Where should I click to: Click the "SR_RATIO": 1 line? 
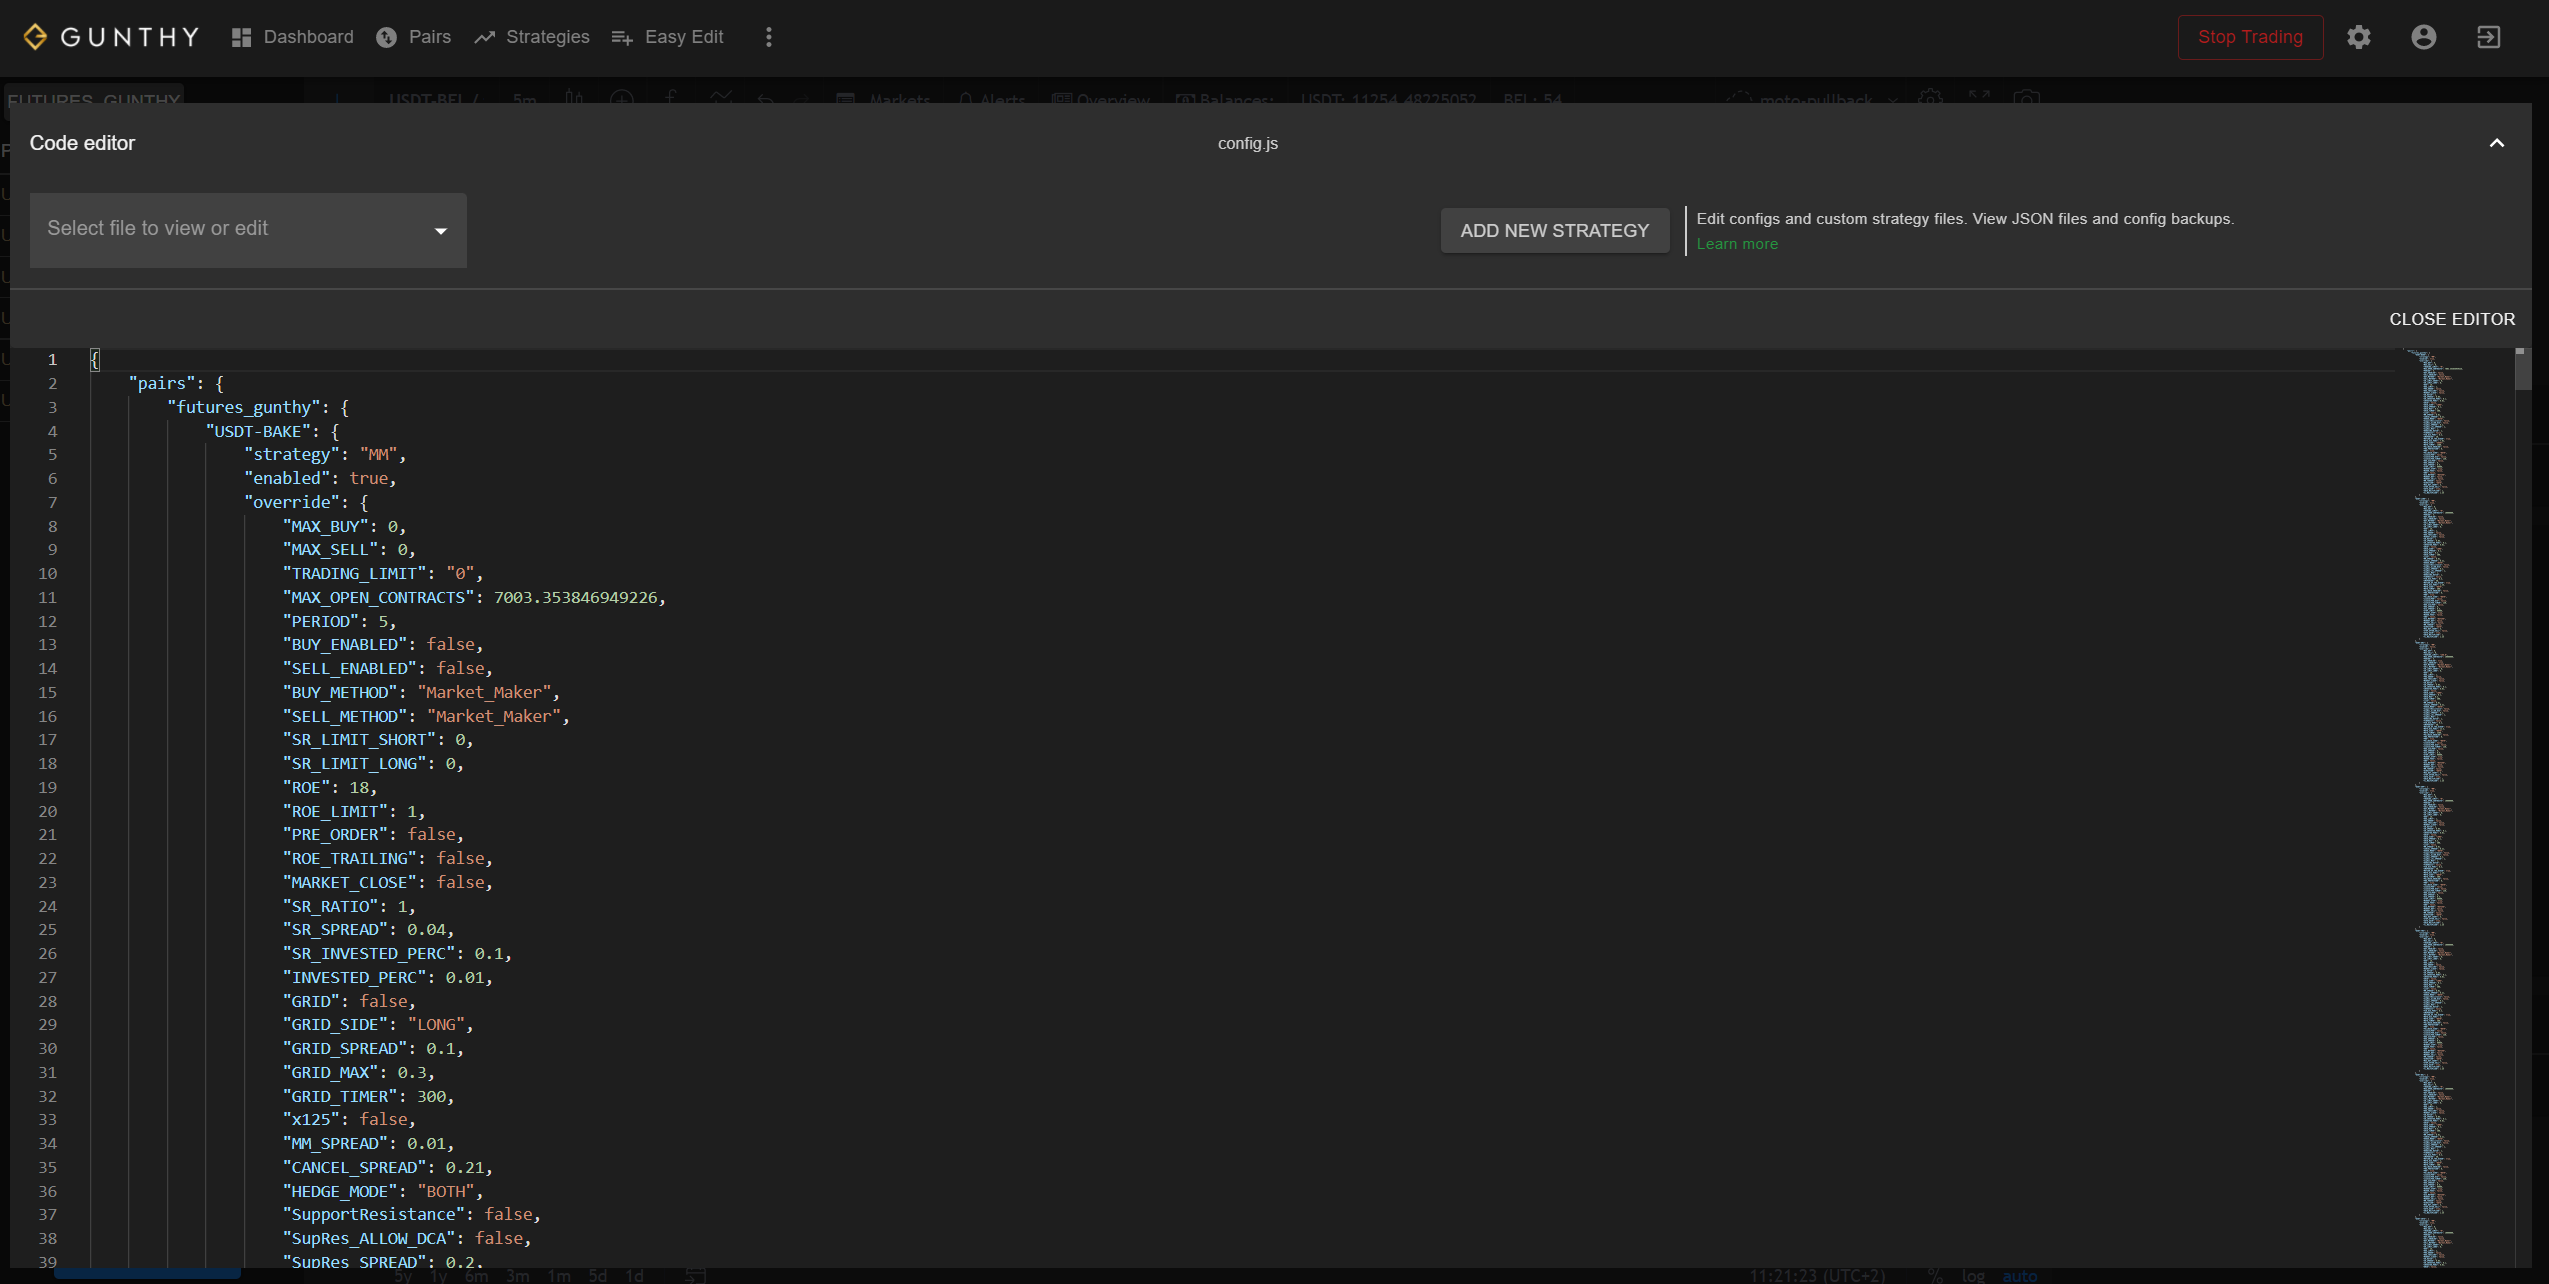[349, 906]
